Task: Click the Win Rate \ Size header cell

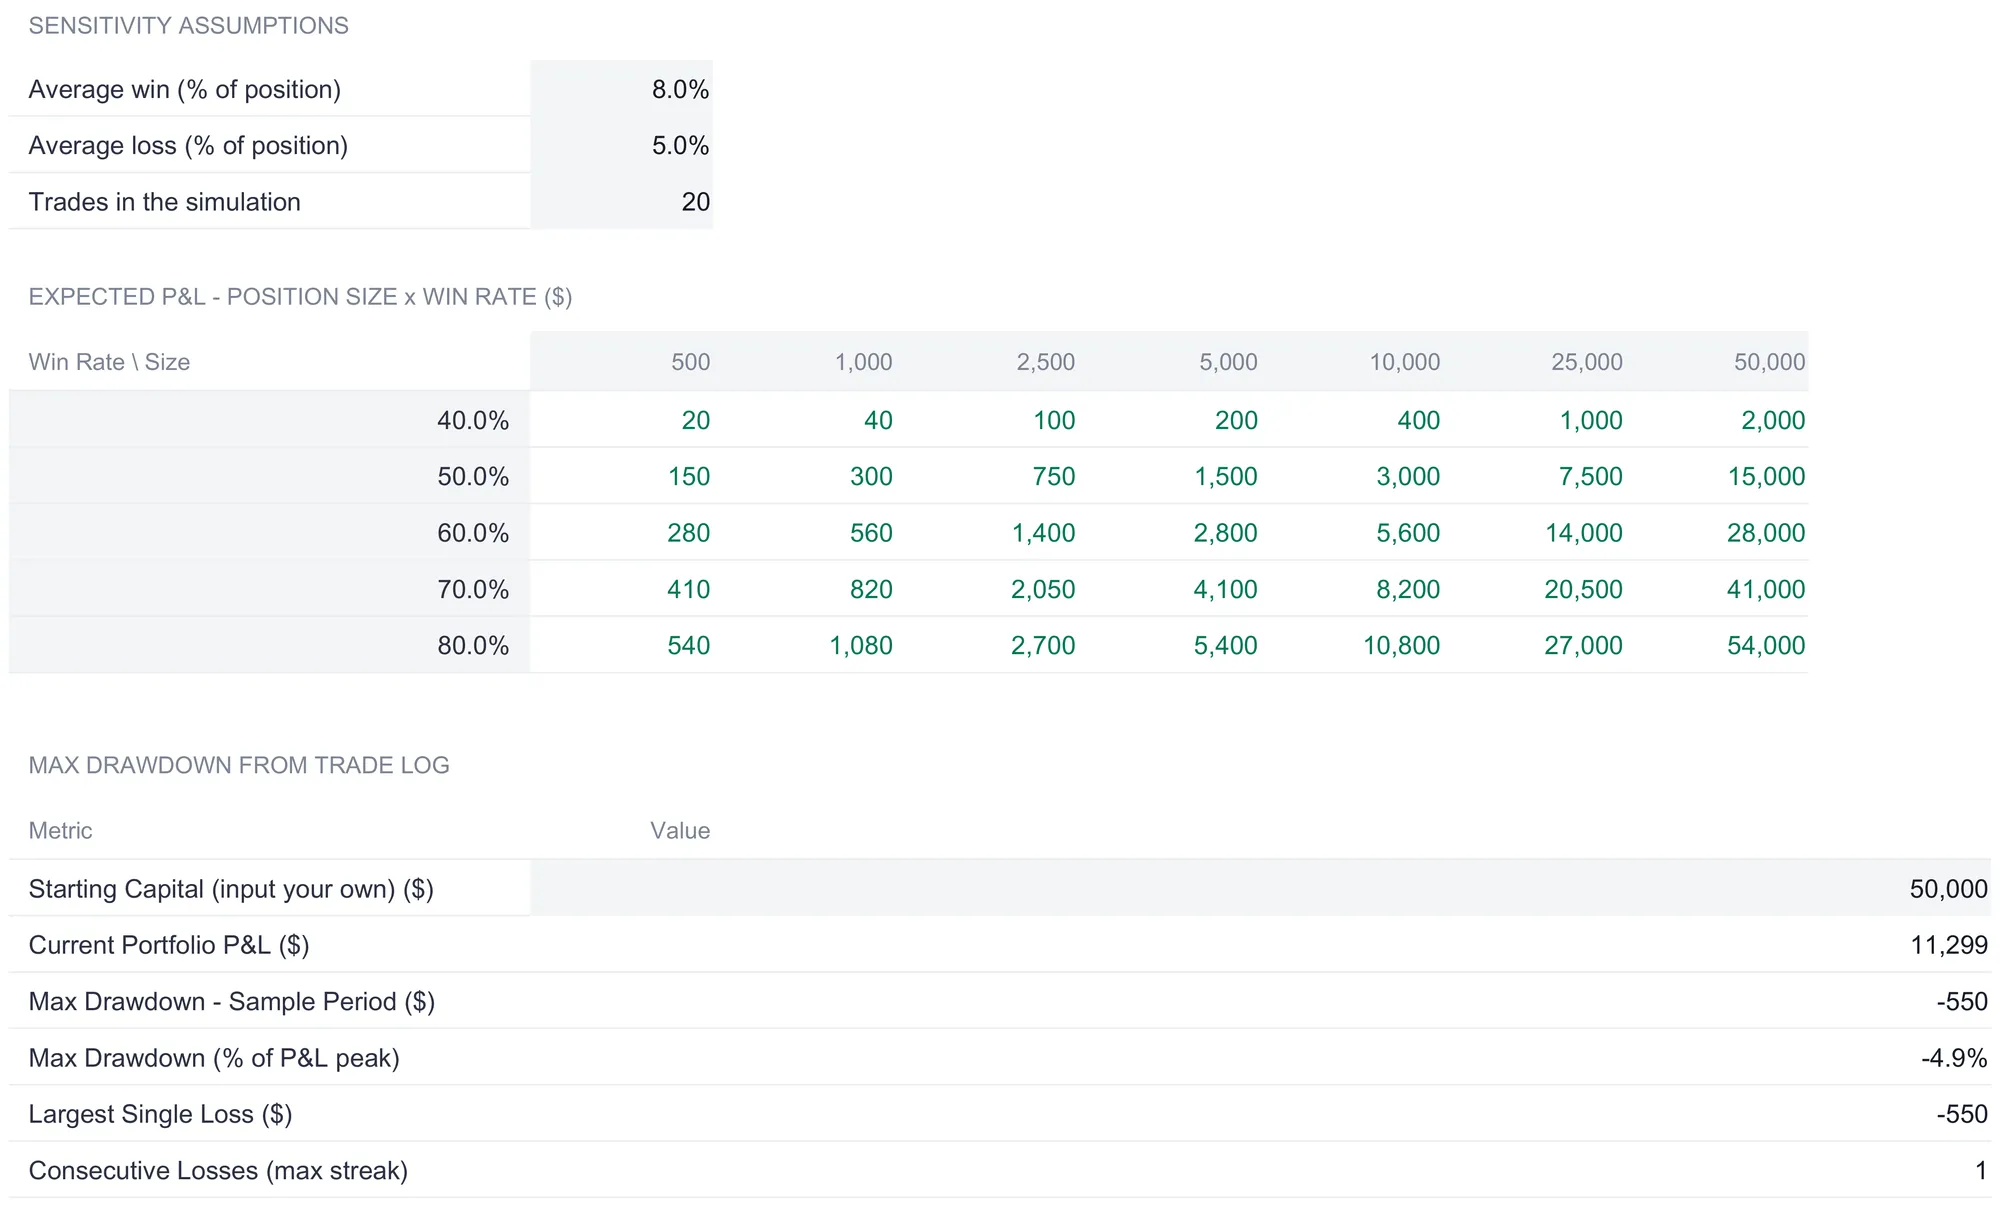Action: [x=109, y=361]
